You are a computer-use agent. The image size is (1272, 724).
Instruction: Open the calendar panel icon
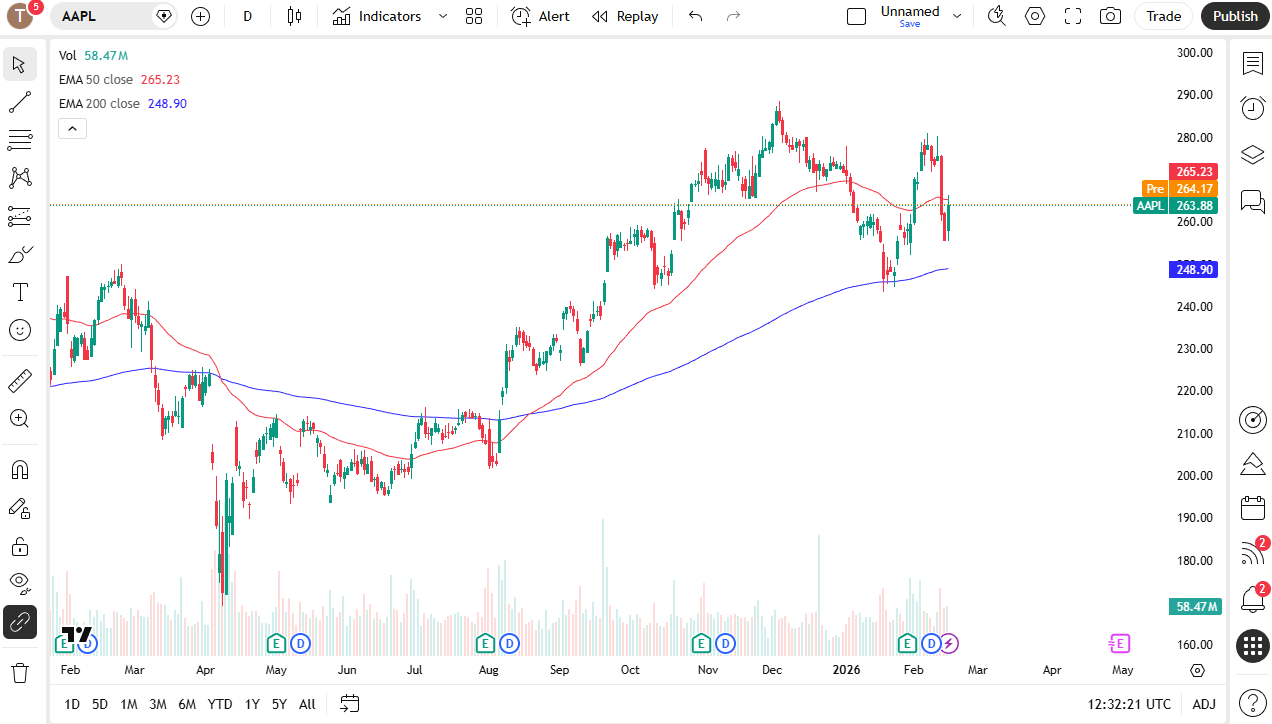[1253, 508]
